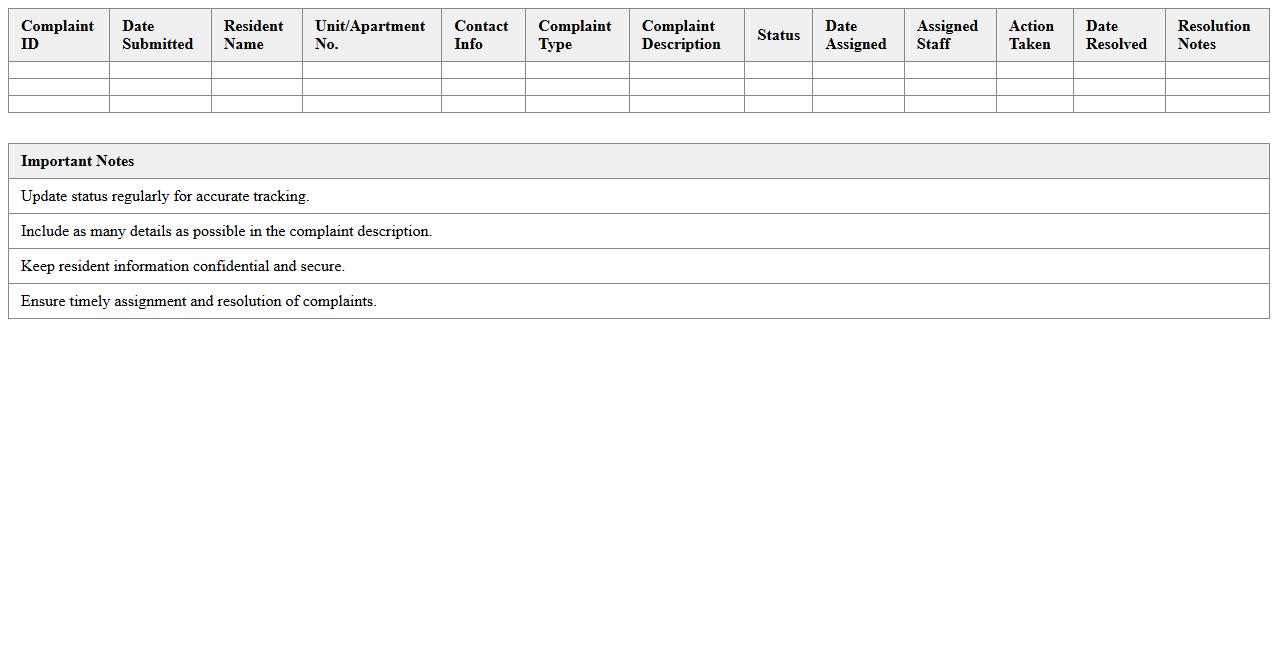Click the Resolution Notes column header
Image resolution: width=1278 pixels, height=650 pixels.
point(1216,35)
